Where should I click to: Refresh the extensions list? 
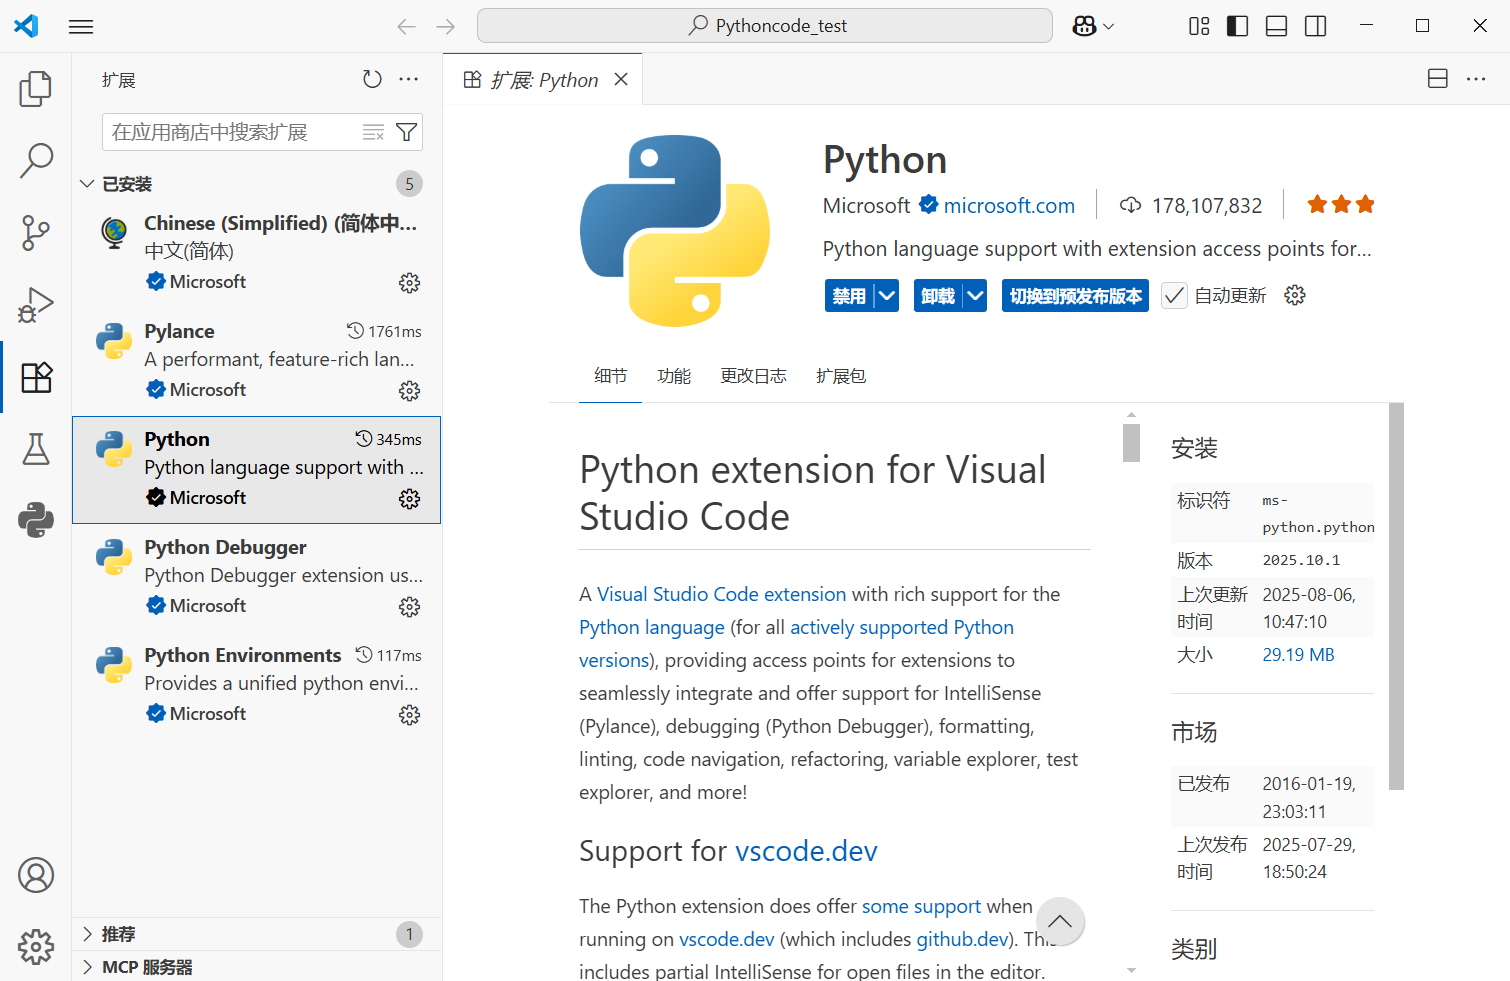click(x=372, y=79)
